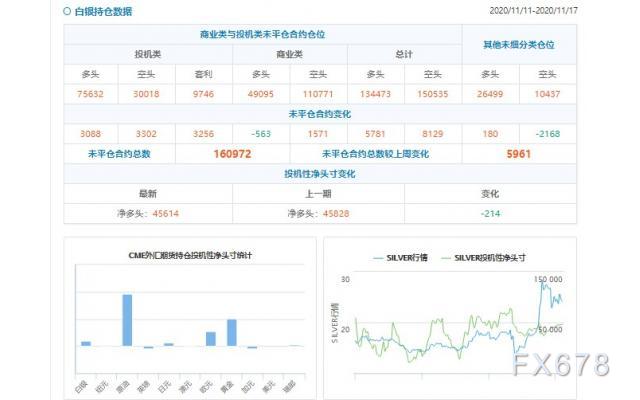Screen dimensions: 640x400
Task: Click the 最新 column header
Action: [x=148, y=193]
